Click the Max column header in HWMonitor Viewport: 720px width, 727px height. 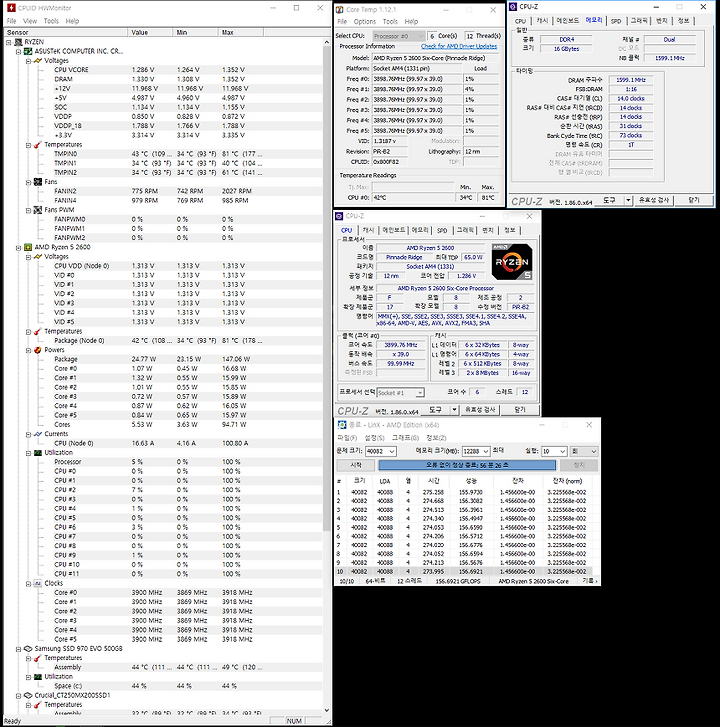(241, 32)
